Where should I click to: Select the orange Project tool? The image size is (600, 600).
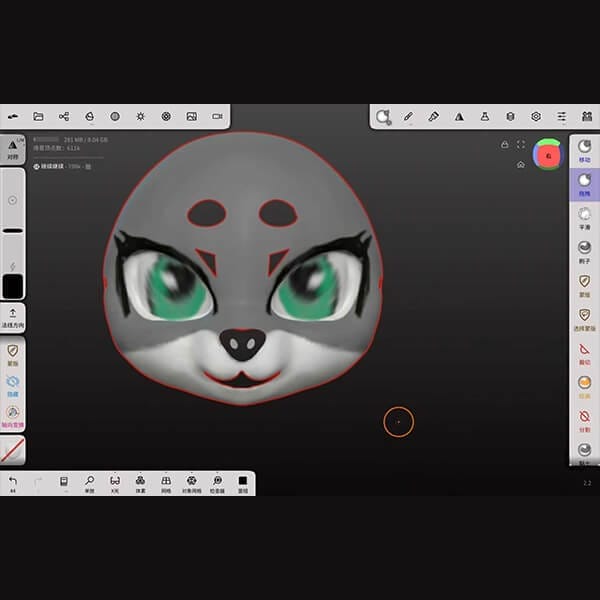click(584, 387)
